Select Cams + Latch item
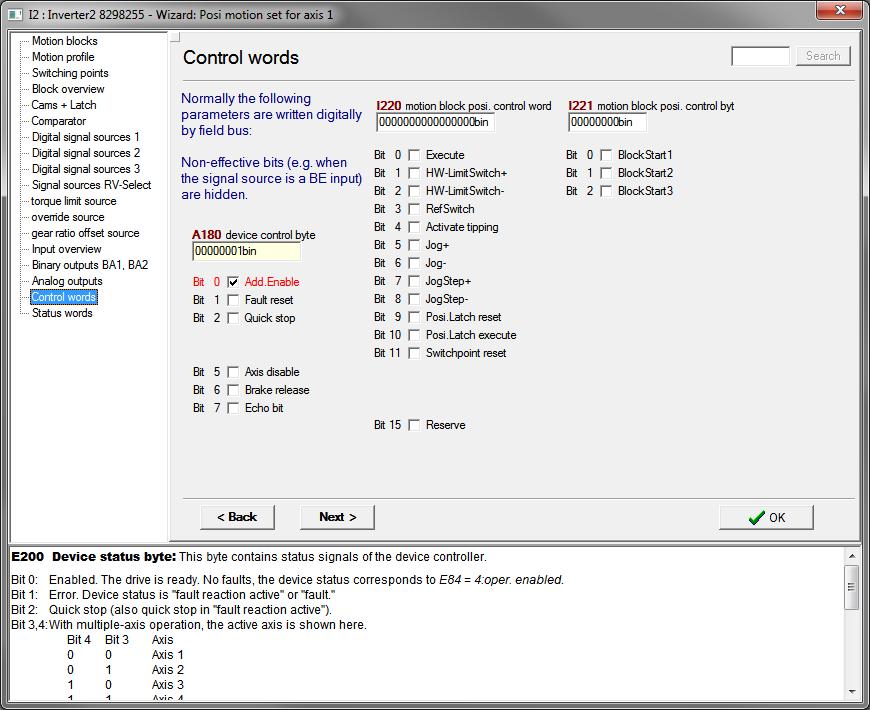This screenshot has height=710, width=870. 63,105
